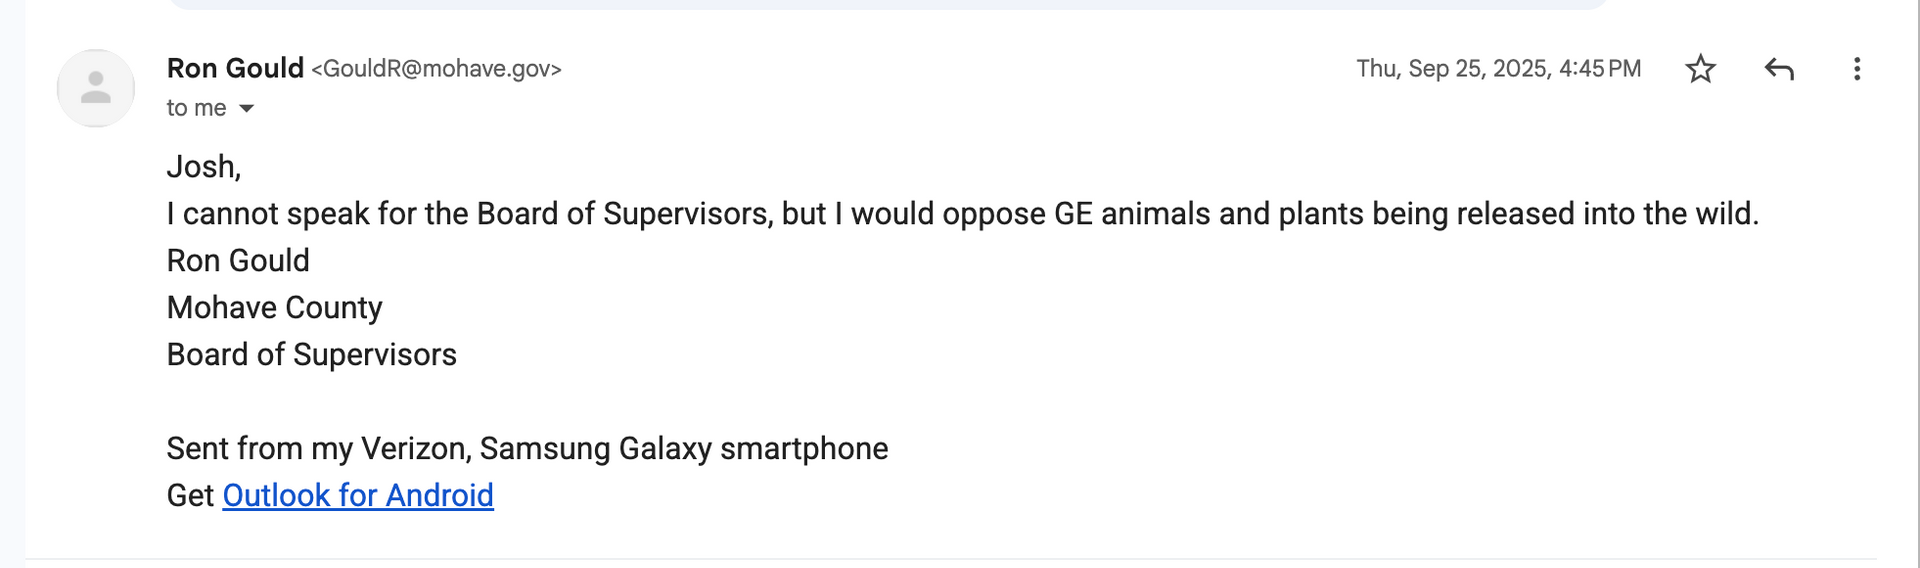Screen dimensions: 1920x568
Task: Click the "to me" recipient text
Action: click(196, 108)
